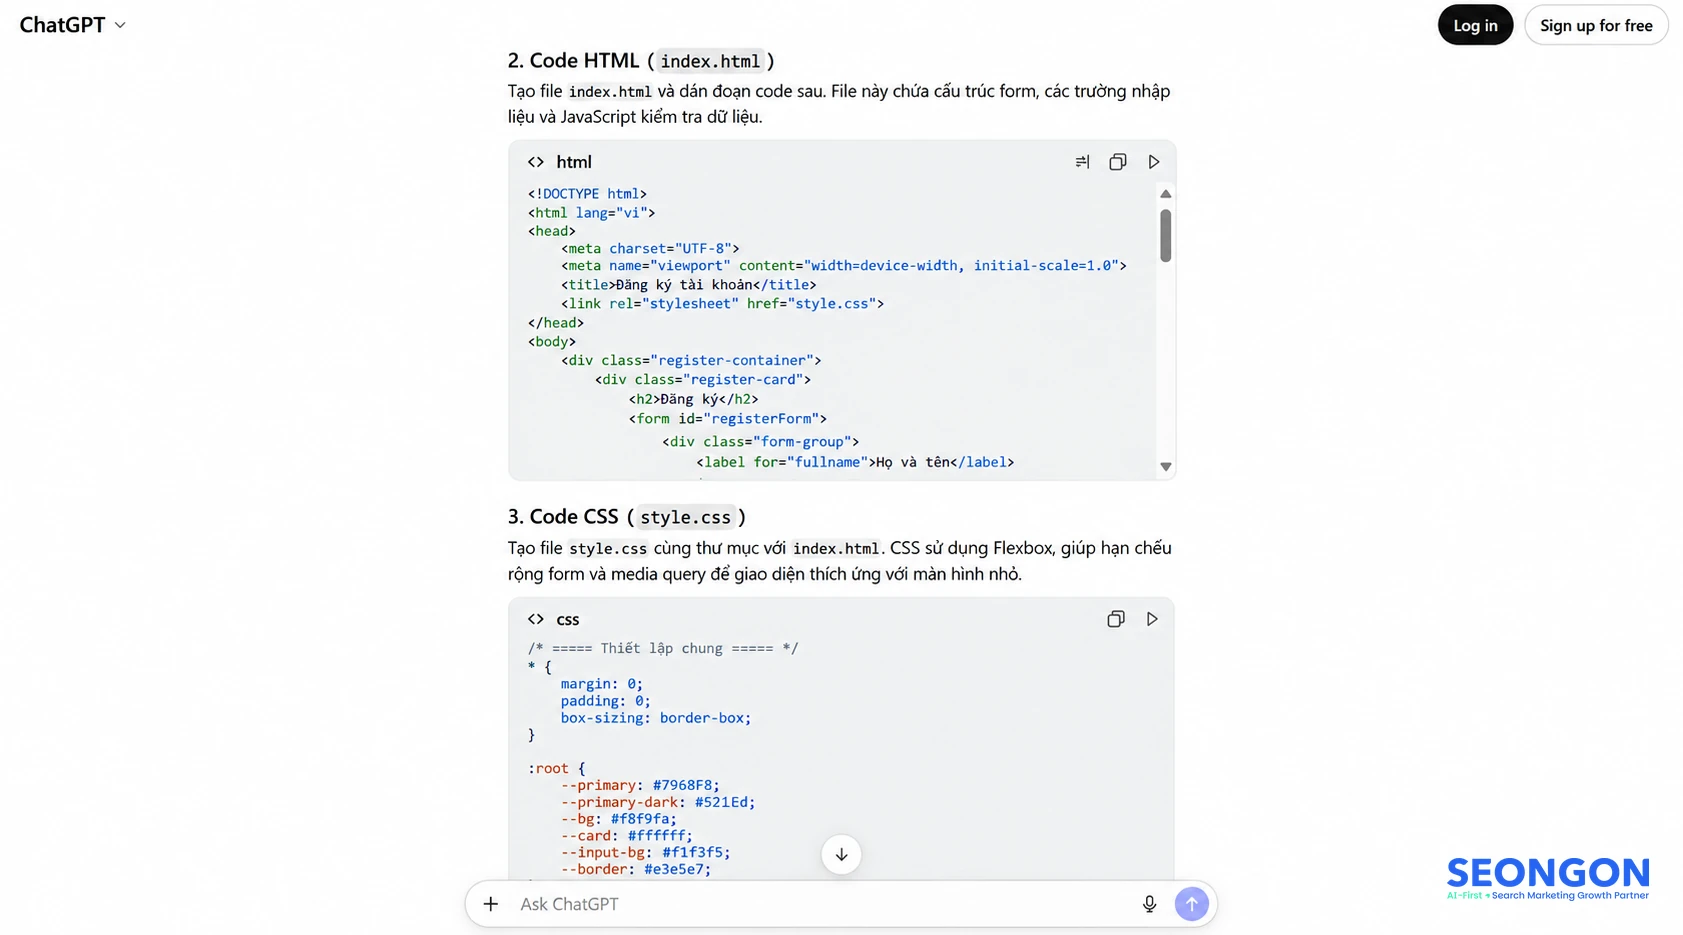Click the "box-sizing: border-box;" css line
Screen dimensions: 1683x935
(x=656, y=718)
